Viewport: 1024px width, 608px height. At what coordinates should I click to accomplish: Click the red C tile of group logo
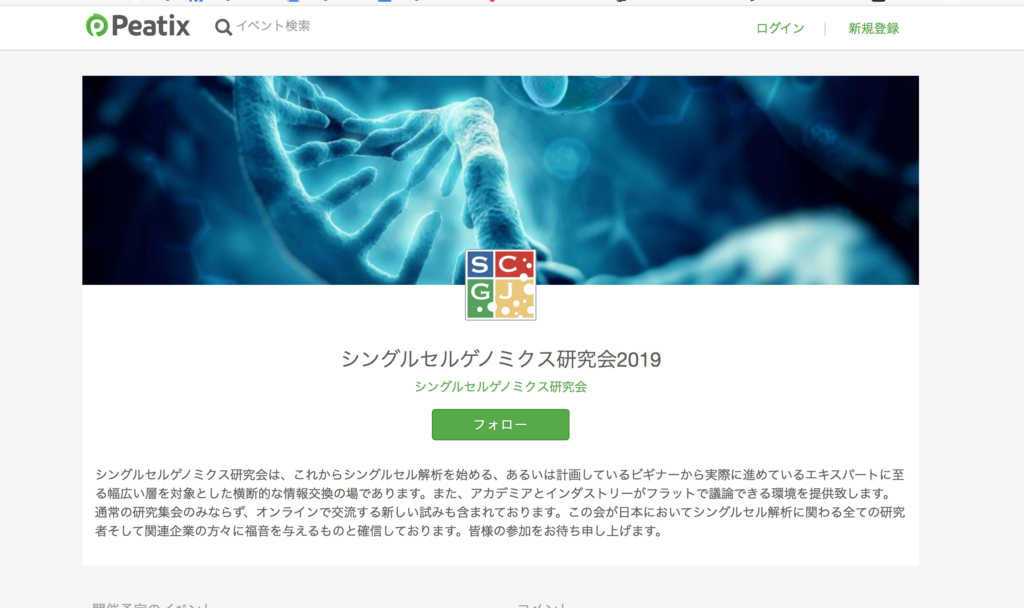515,264
